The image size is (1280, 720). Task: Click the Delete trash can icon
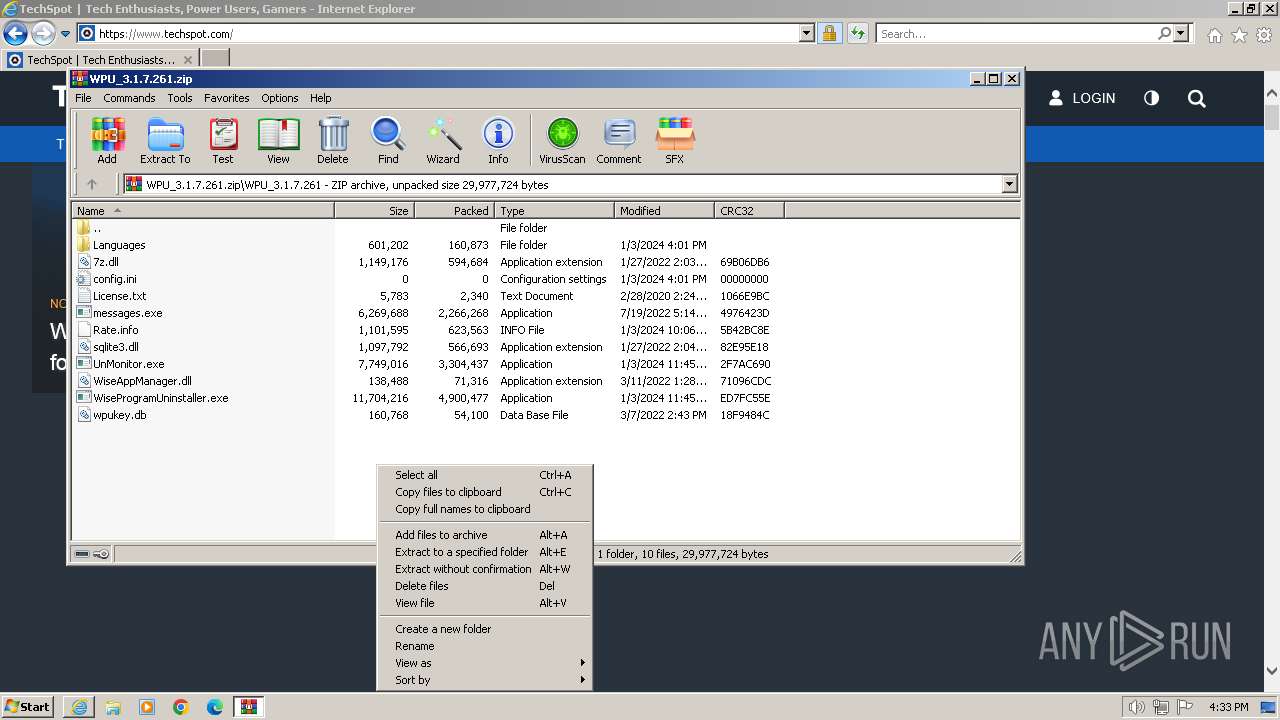tap(333, 140)
